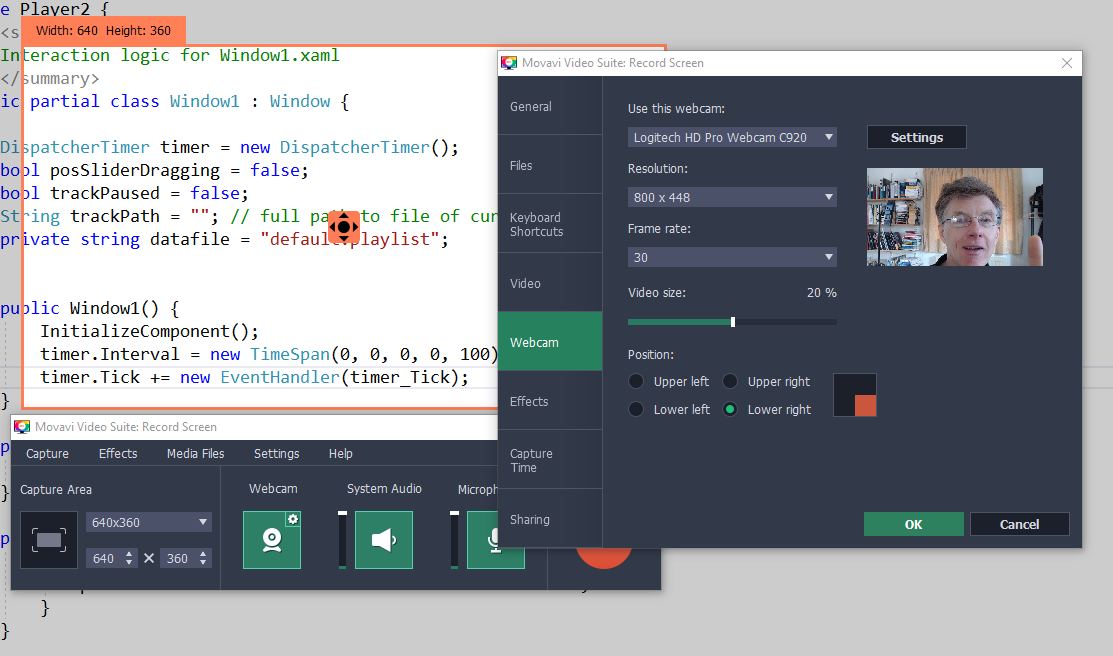Click the orange record button
Viewport: 1113px width, 656px height.
[x=603, y=557]
